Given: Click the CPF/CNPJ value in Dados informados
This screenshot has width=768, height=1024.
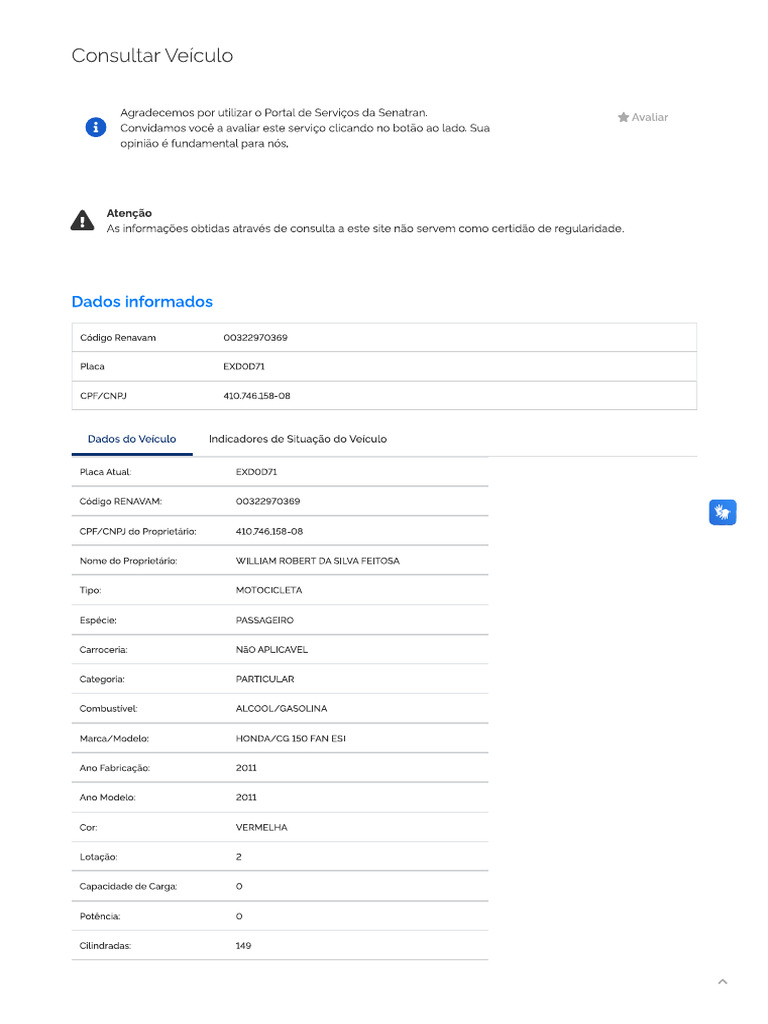Looking at the screenshot, I should pos(256,396).
